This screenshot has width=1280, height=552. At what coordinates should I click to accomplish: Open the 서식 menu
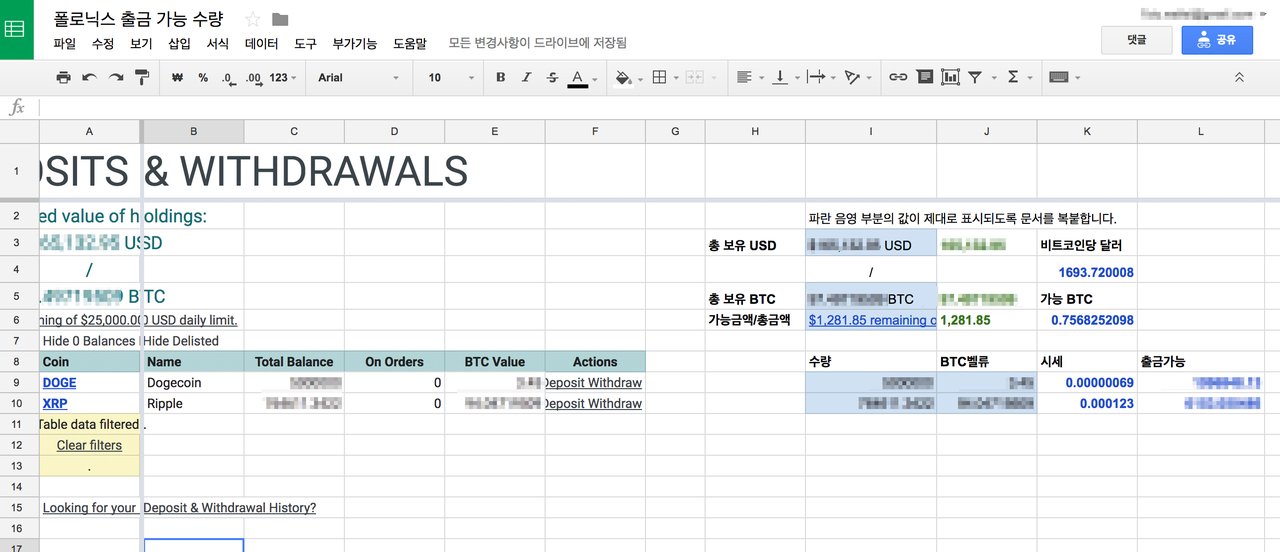click(218, 43)
